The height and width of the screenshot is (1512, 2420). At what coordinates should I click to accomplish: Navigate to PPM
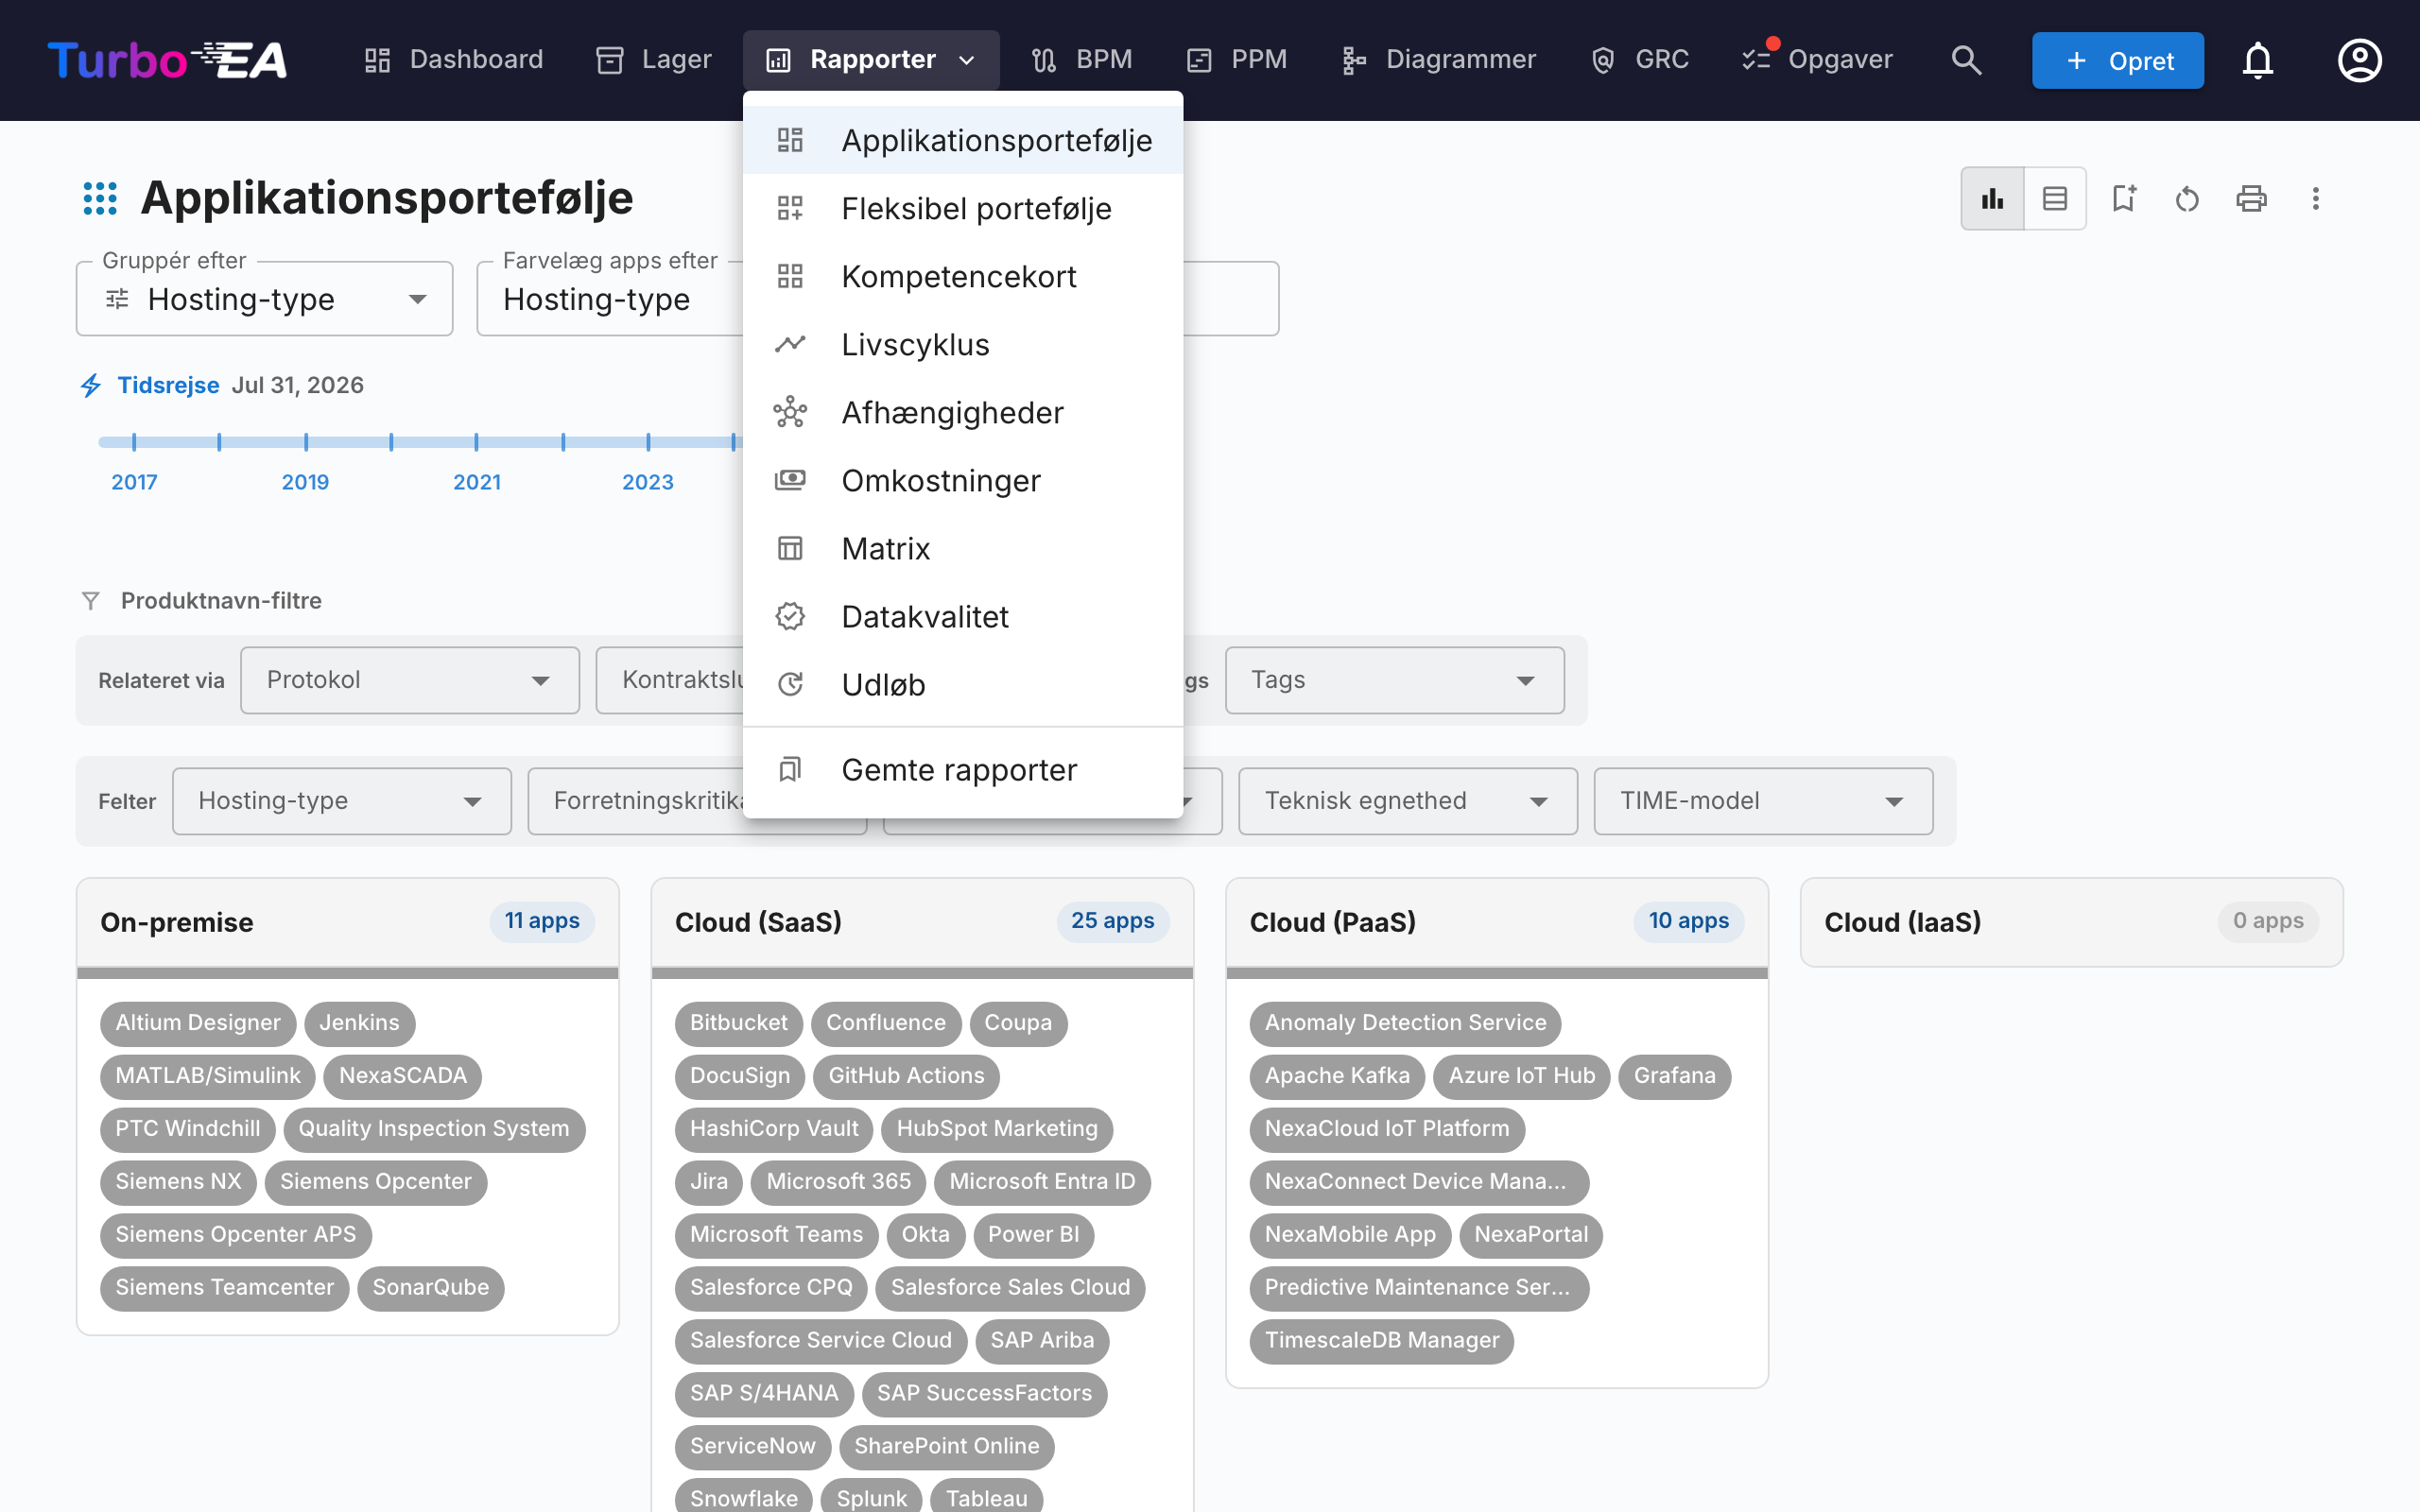[1237, 60]
